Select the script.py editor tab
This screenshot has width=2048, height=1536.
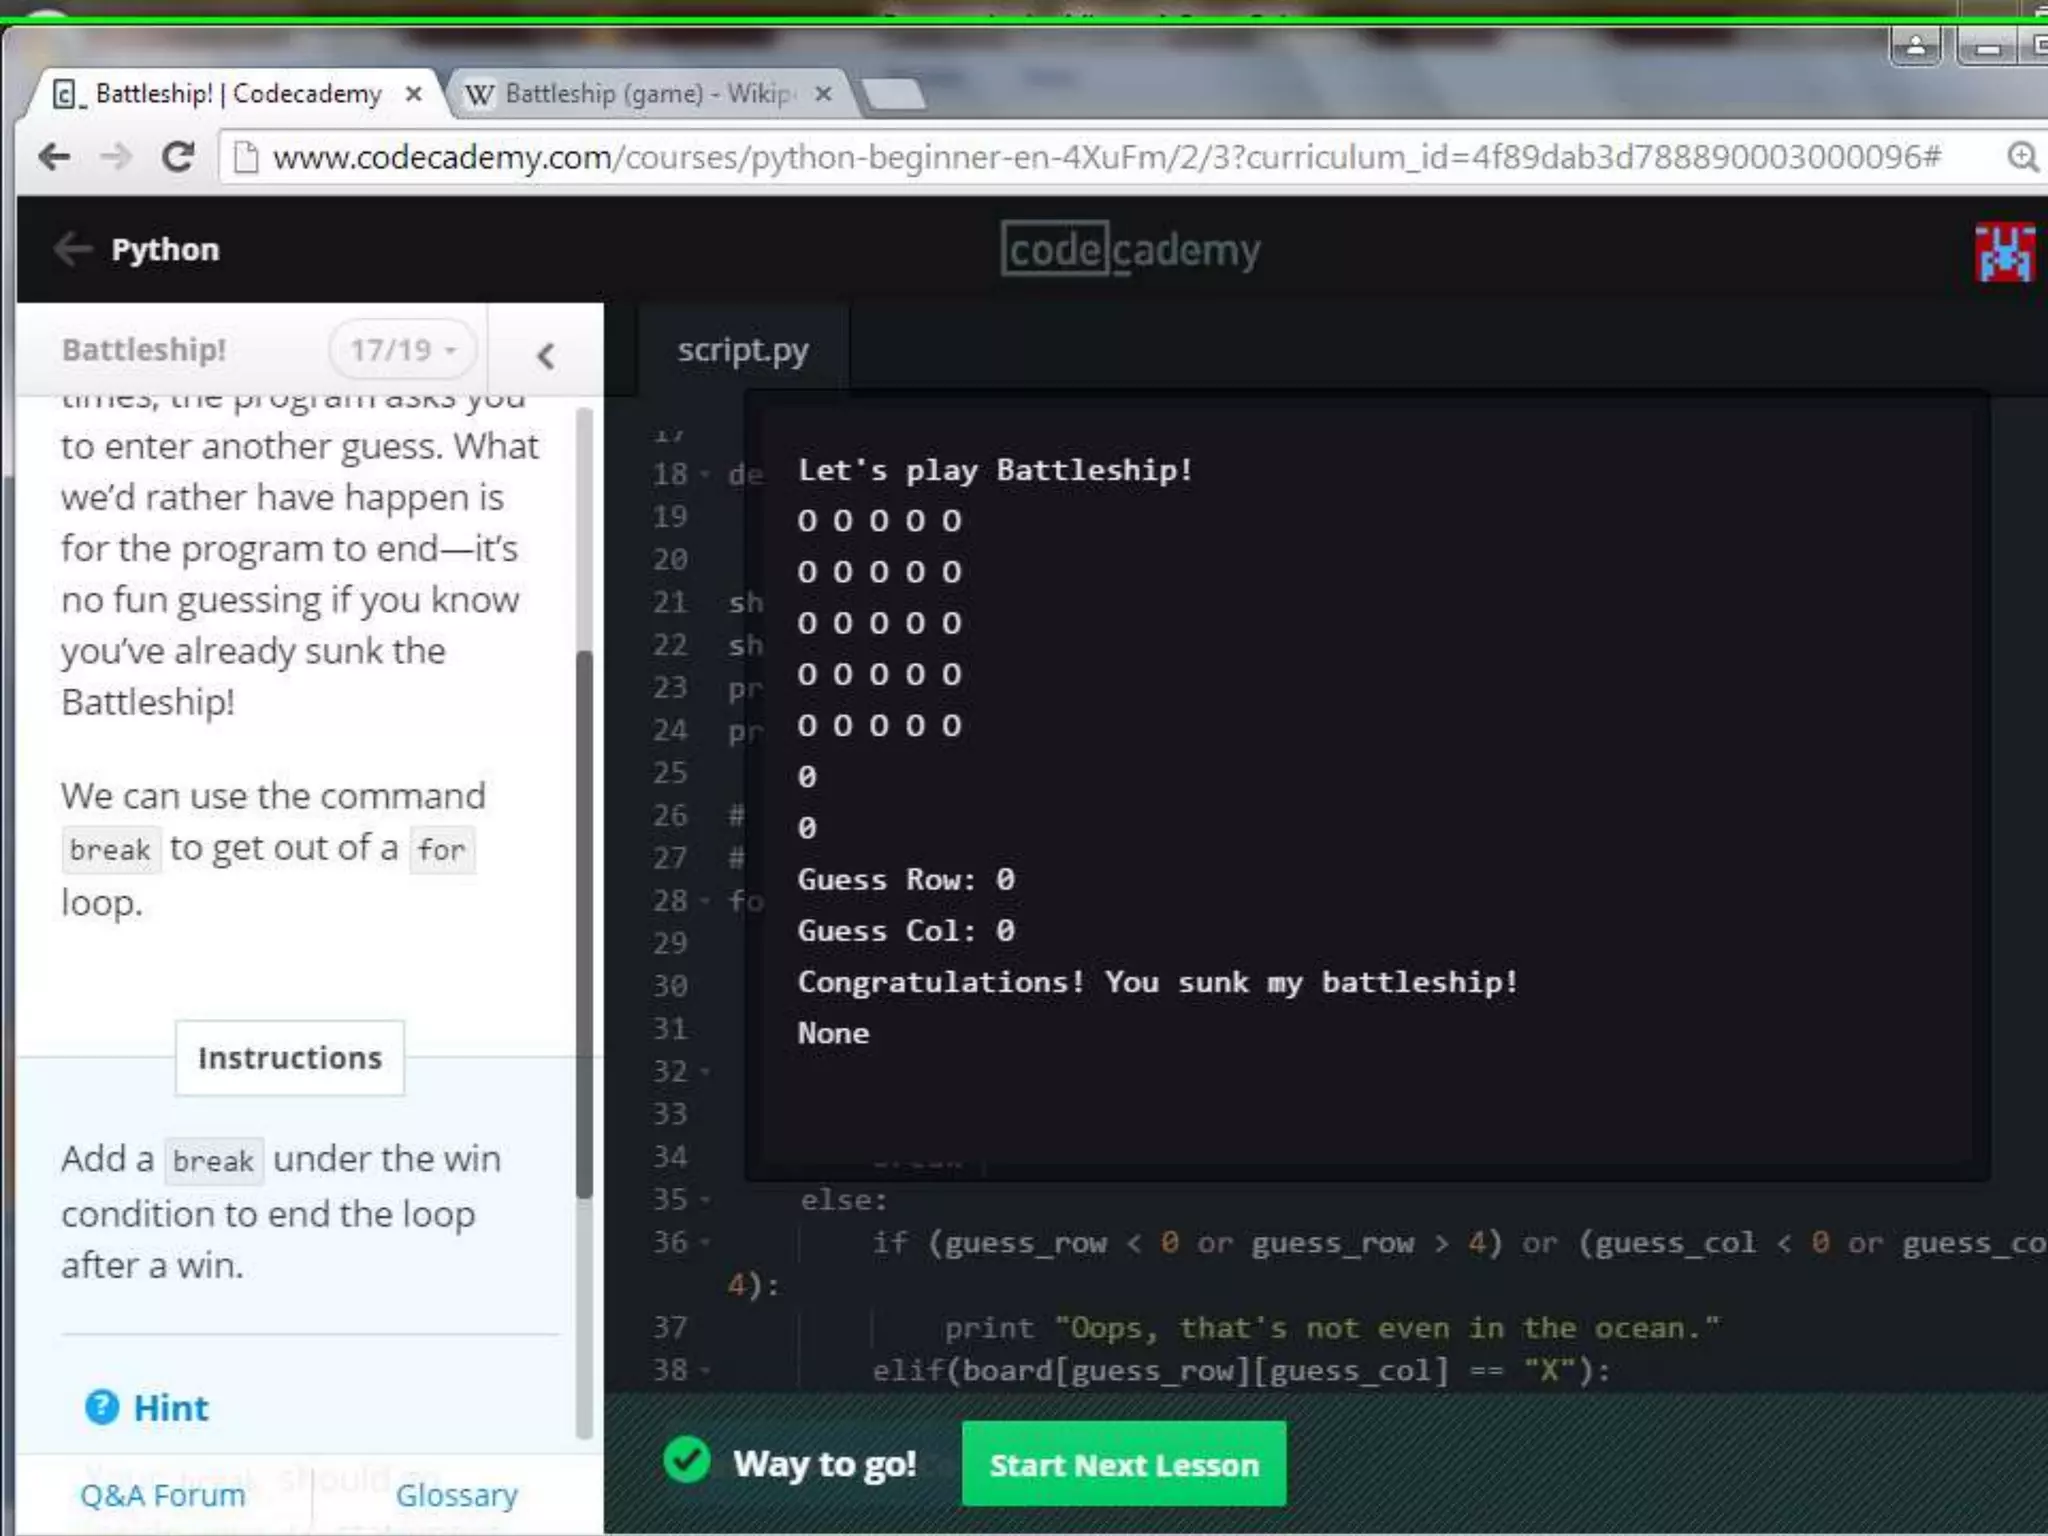(x=742, y=350)
